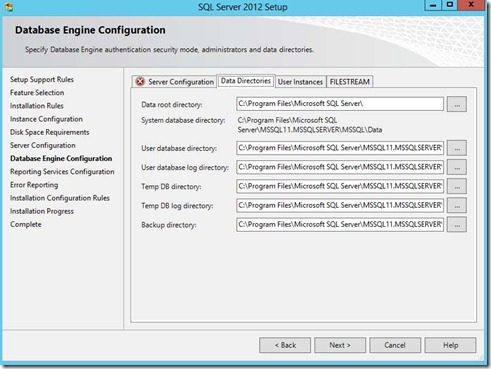The image size is (491, 369).
Task: Click the Backup directory field
Action: tap(340, 225)
